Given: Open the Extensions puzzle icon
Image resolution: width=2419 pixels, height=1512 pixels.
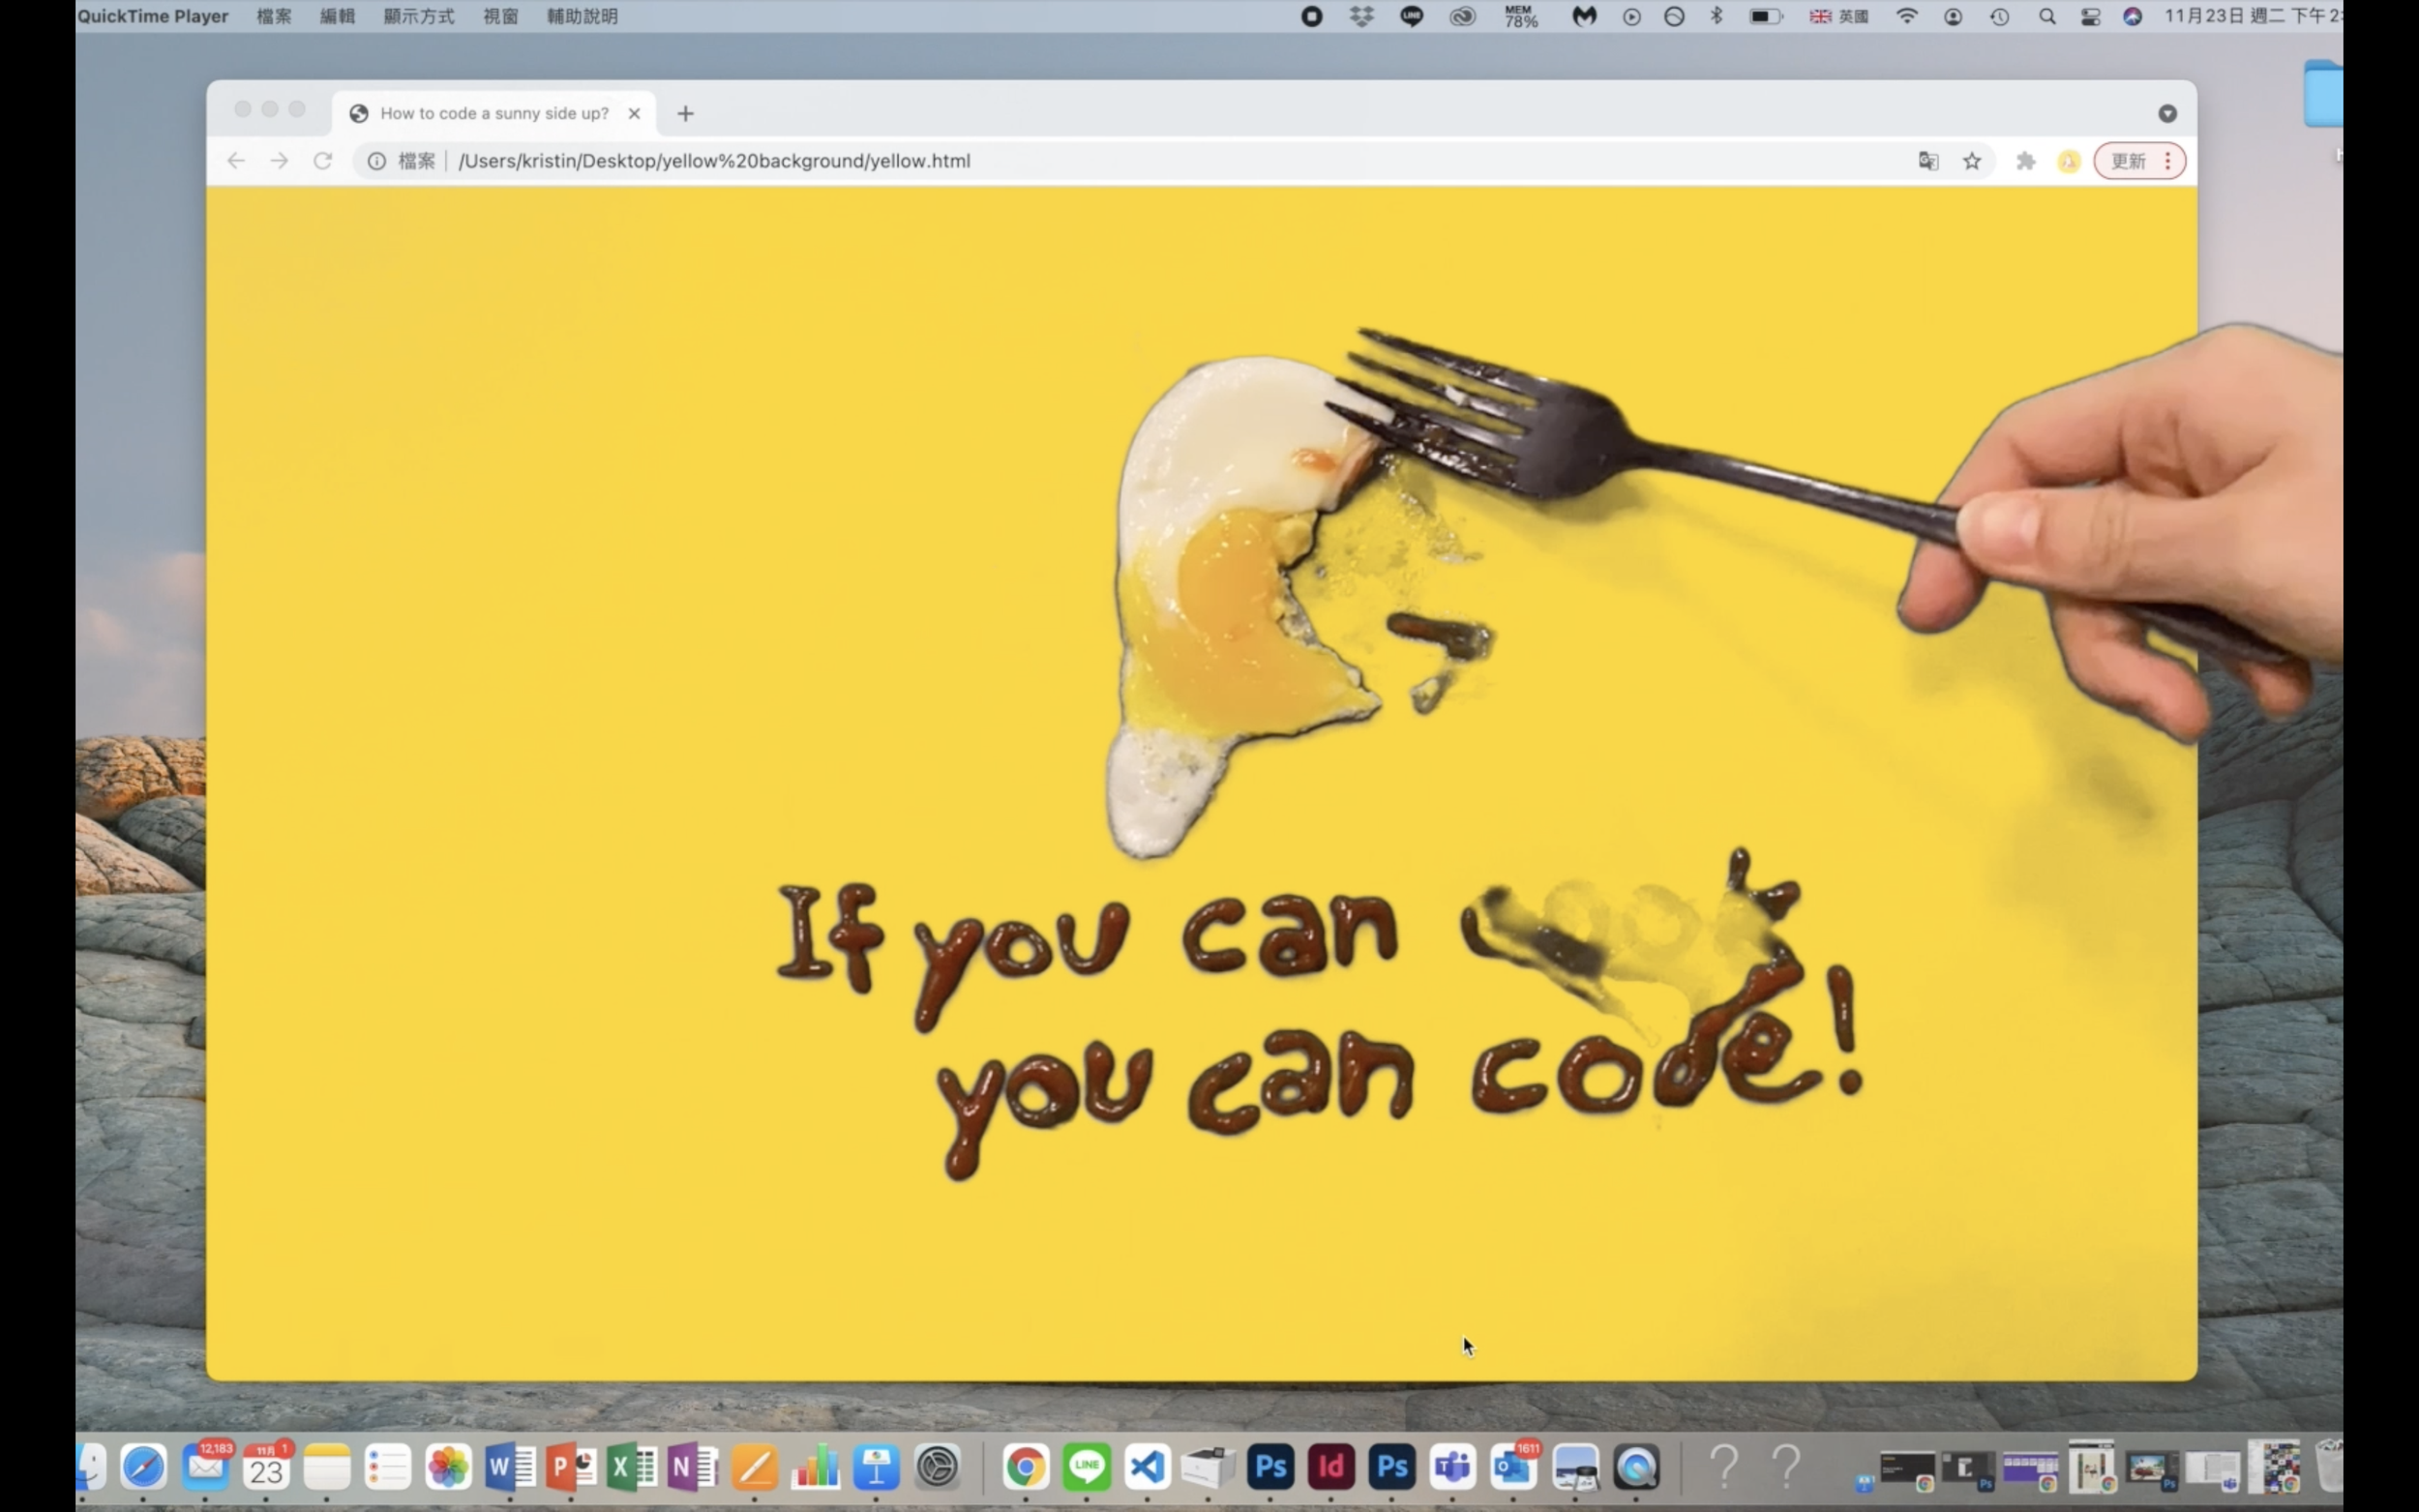Looking at the screenshot, I should pyautogui.click(x=2025, y=161).
